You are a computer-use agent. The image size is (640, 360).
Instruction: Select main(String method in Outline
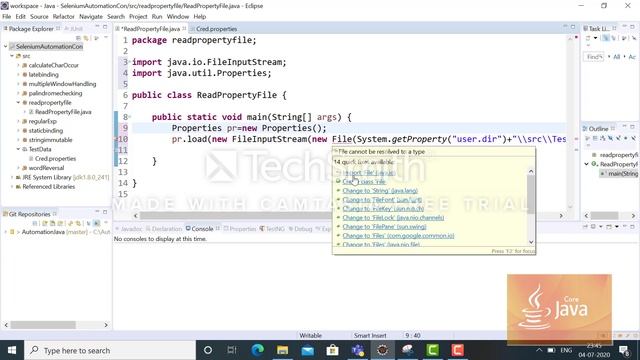pos(622,173)
